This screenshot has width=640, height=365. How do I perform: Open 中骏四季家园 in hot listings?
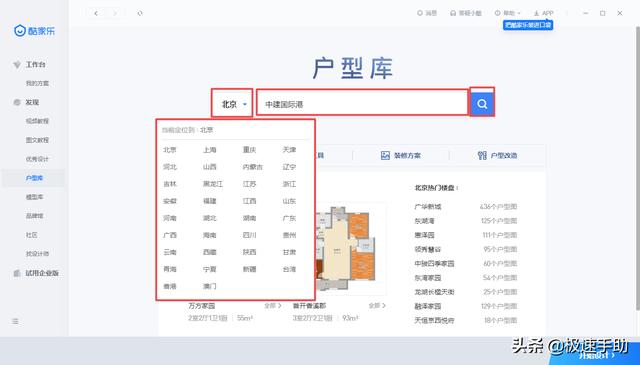click(434, 264)
